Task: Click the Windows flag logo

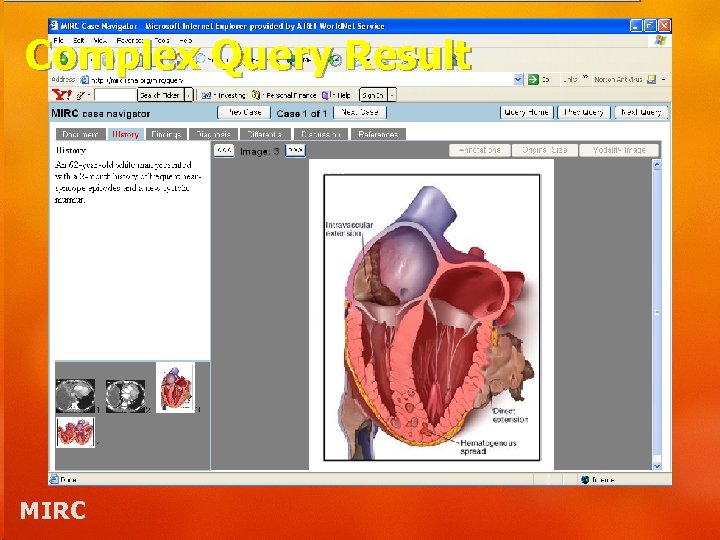Action: tap(660, 40)
